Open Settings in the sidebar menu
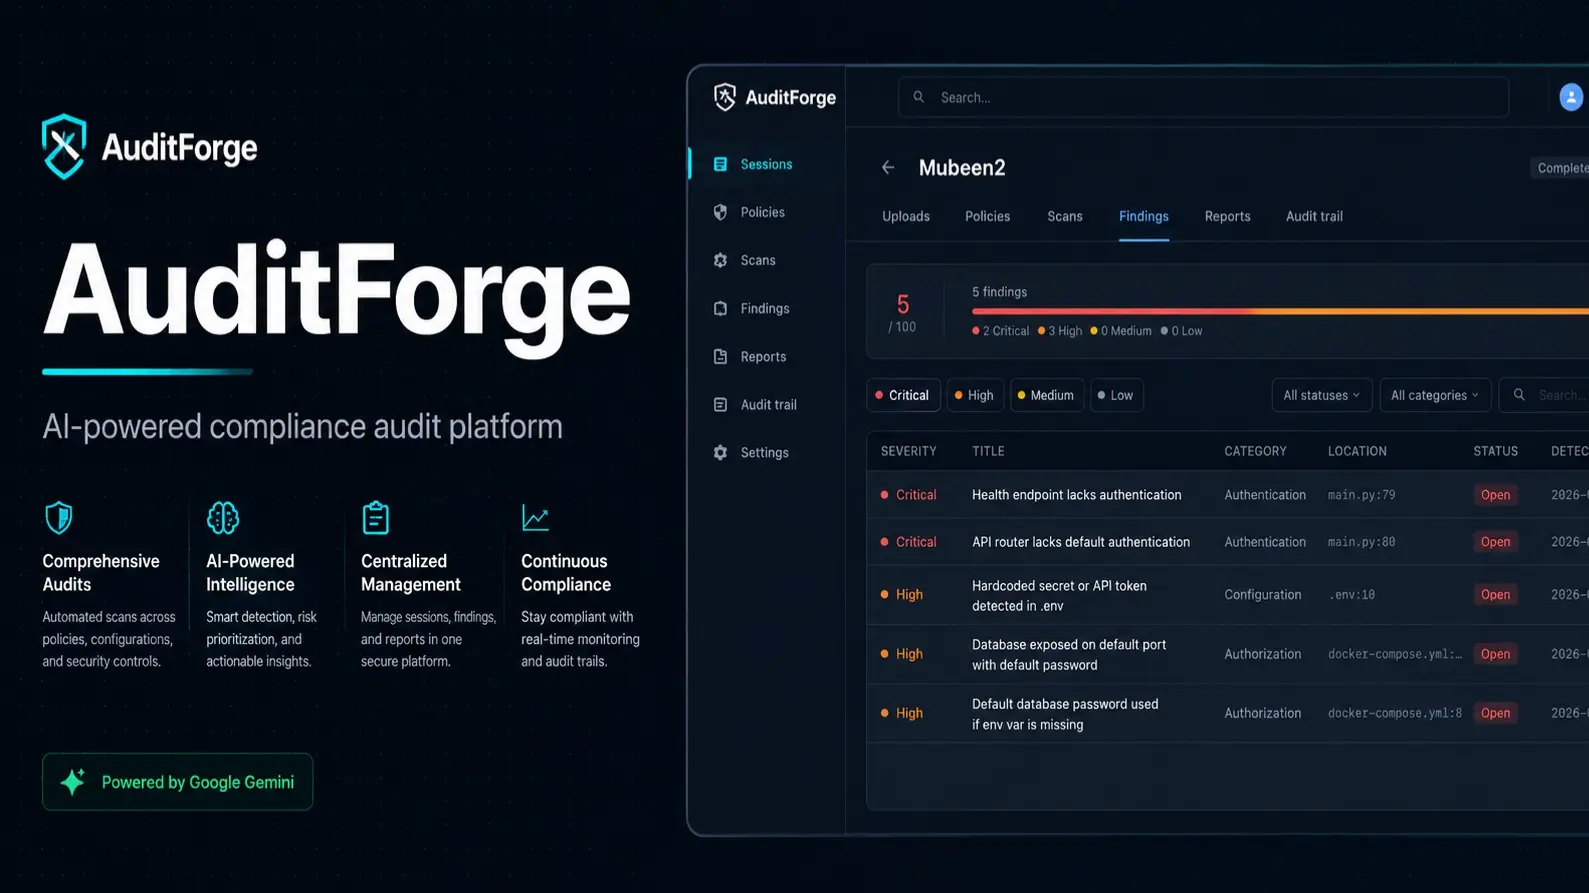This screenshot has height=893, width=1589. pyautogui.click(x=766, y=452)
